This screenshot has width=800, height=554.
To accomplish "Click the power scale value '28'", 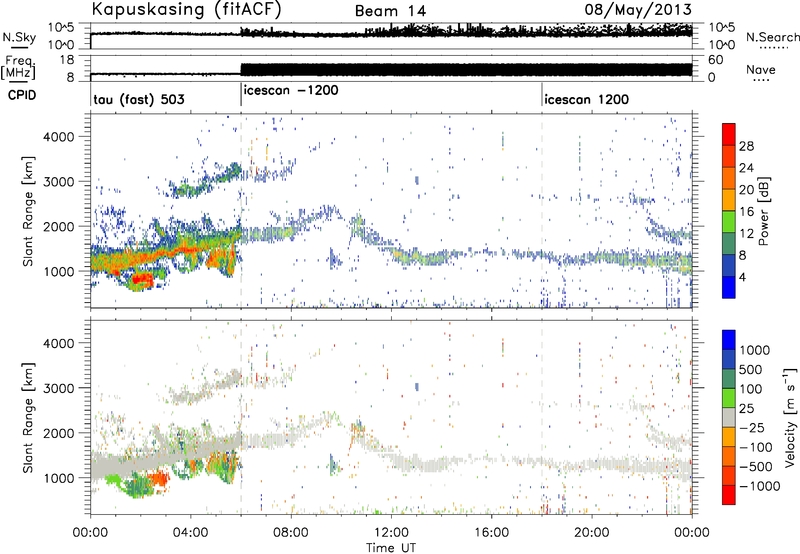I will click(x=746, y=146).
